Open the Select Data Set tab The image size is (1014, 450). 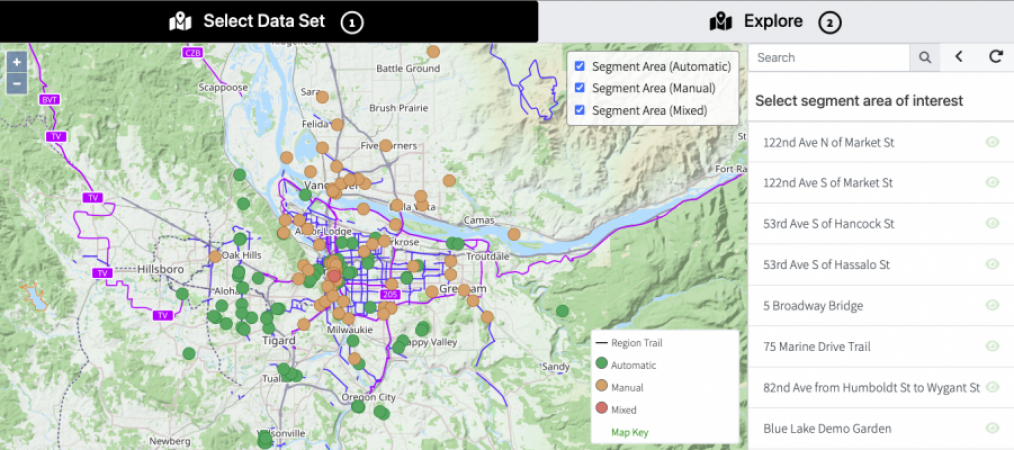pos(264,21)
